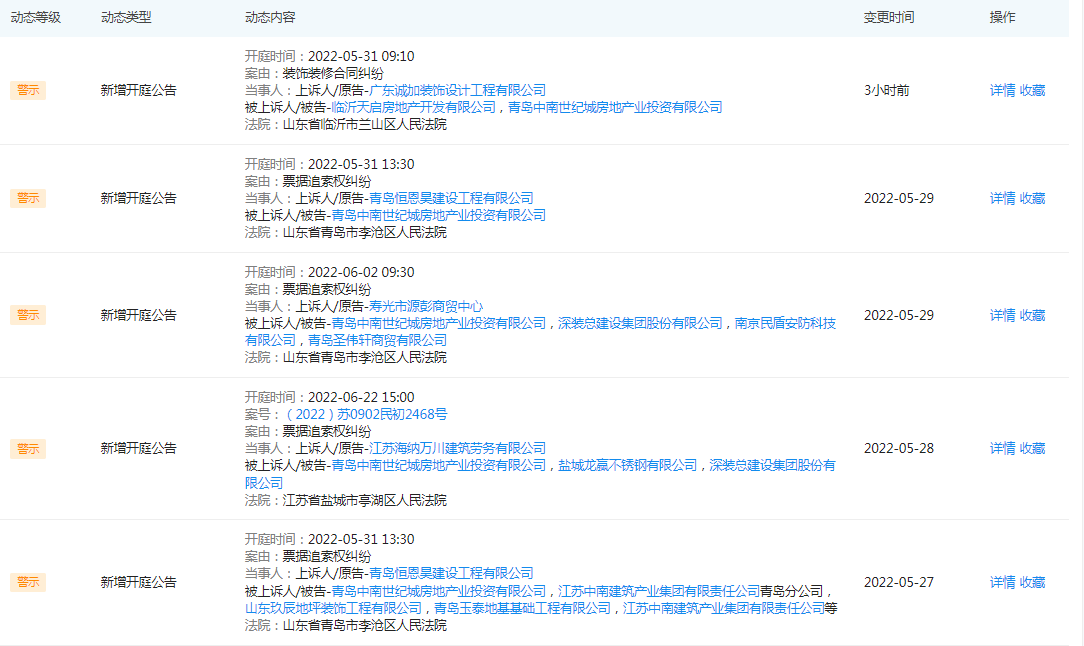Click the 3小时前 change time

coord(886,90)
